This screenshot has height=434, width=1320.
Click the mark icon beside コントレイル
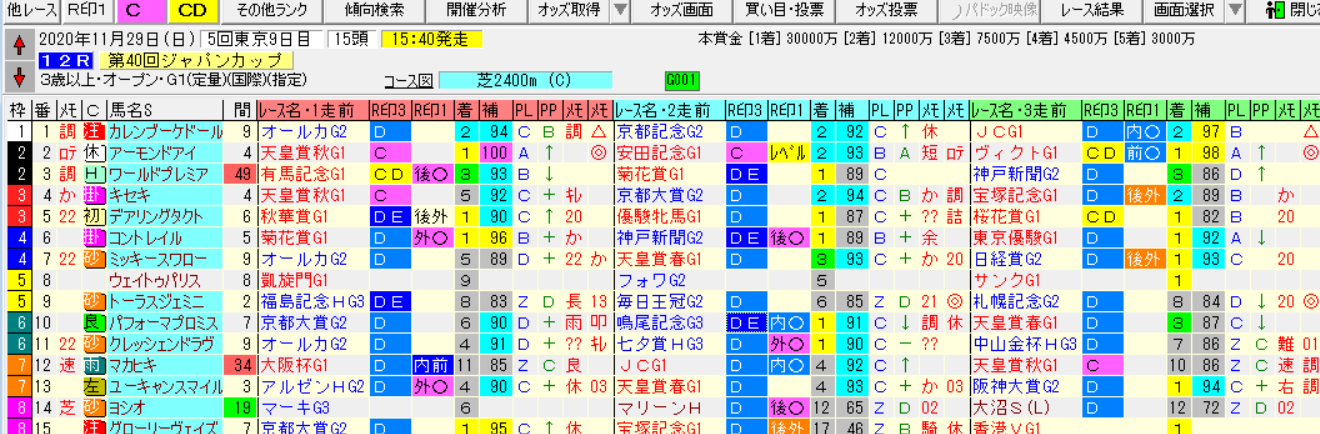pyautogui.click(x=93, y=238)
